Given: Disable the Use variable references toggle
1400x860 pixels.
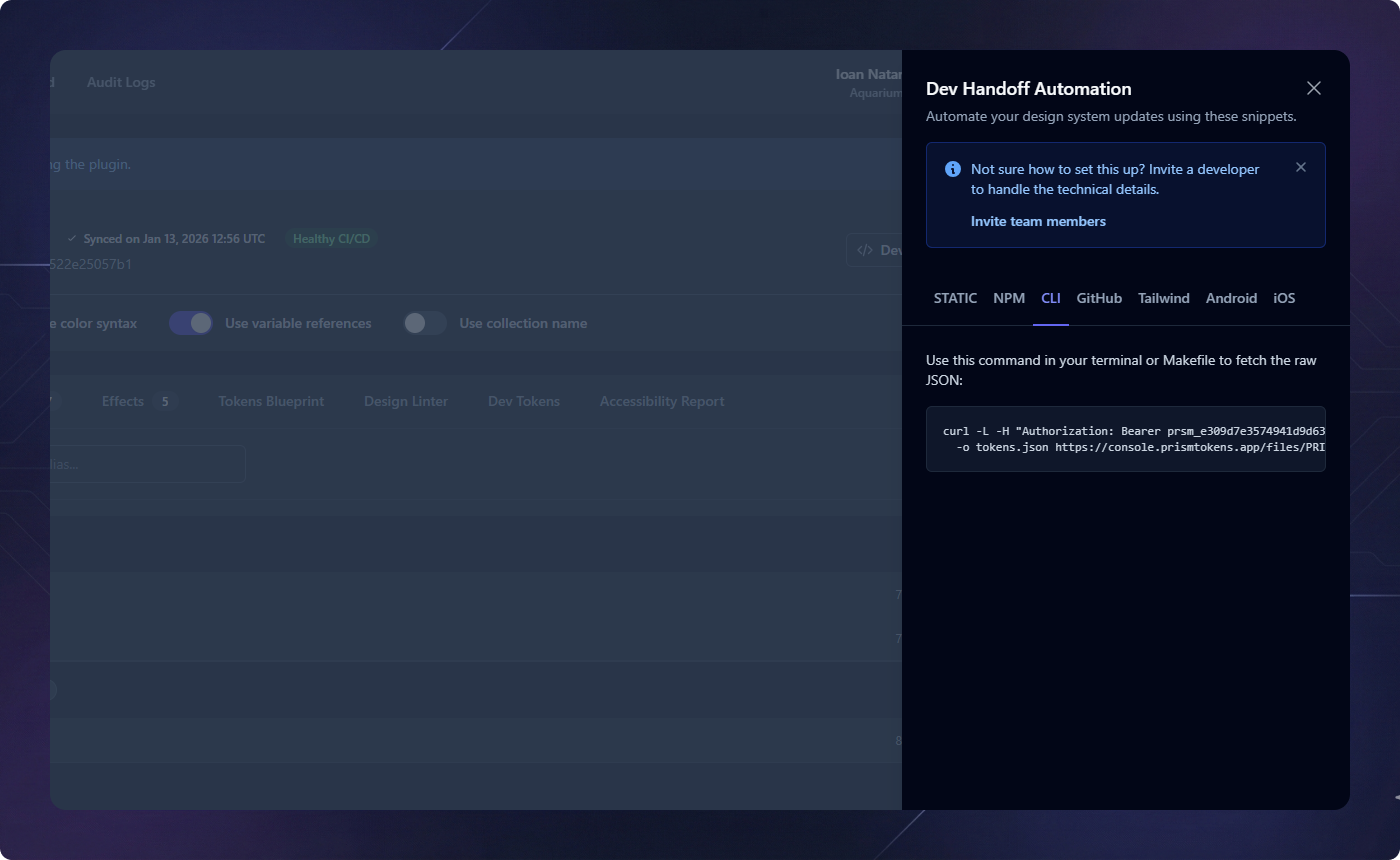Looking at the screenshot, I should point(190,323).
